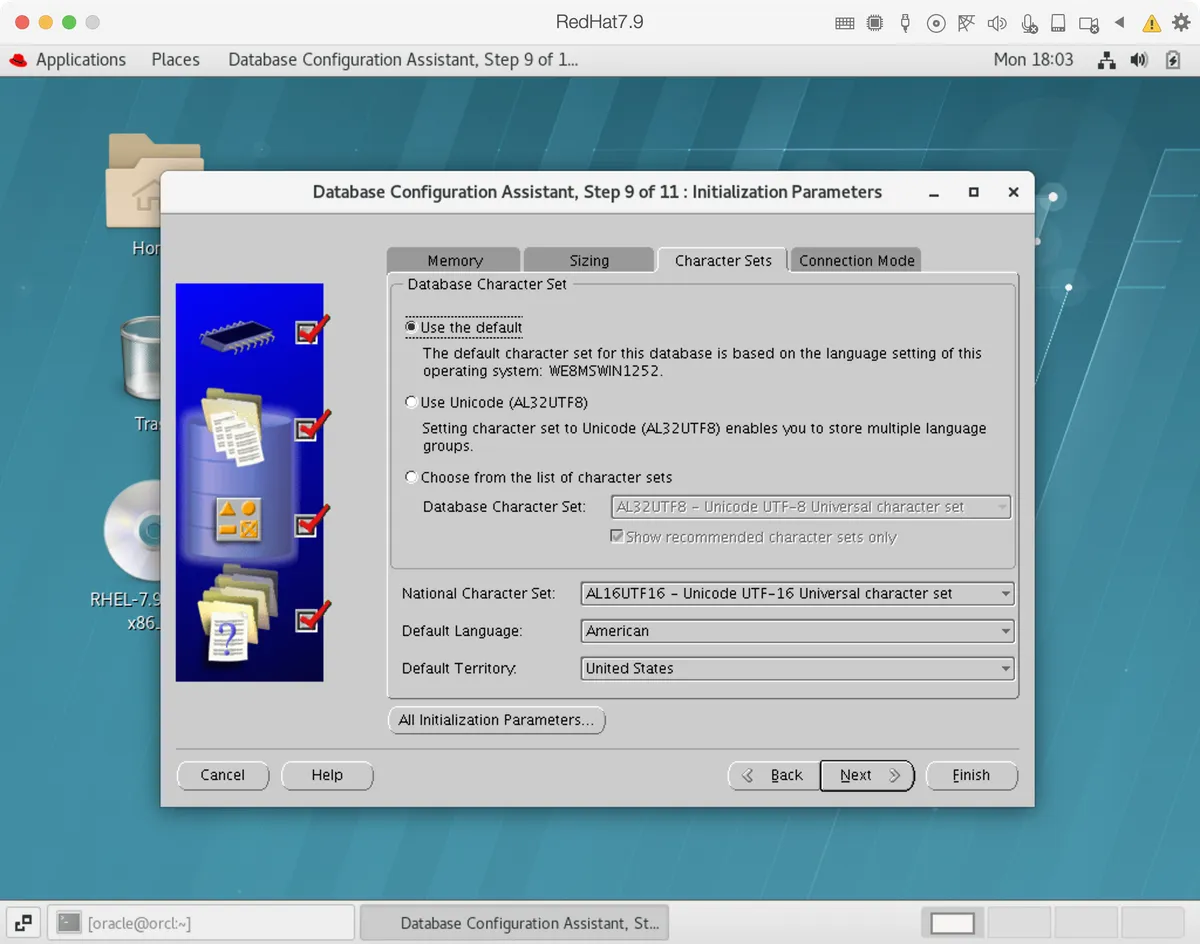Click the CD-ROM icon in the VM toolbar
This screenshot has height=944, width=1200.
coord(936,22)
